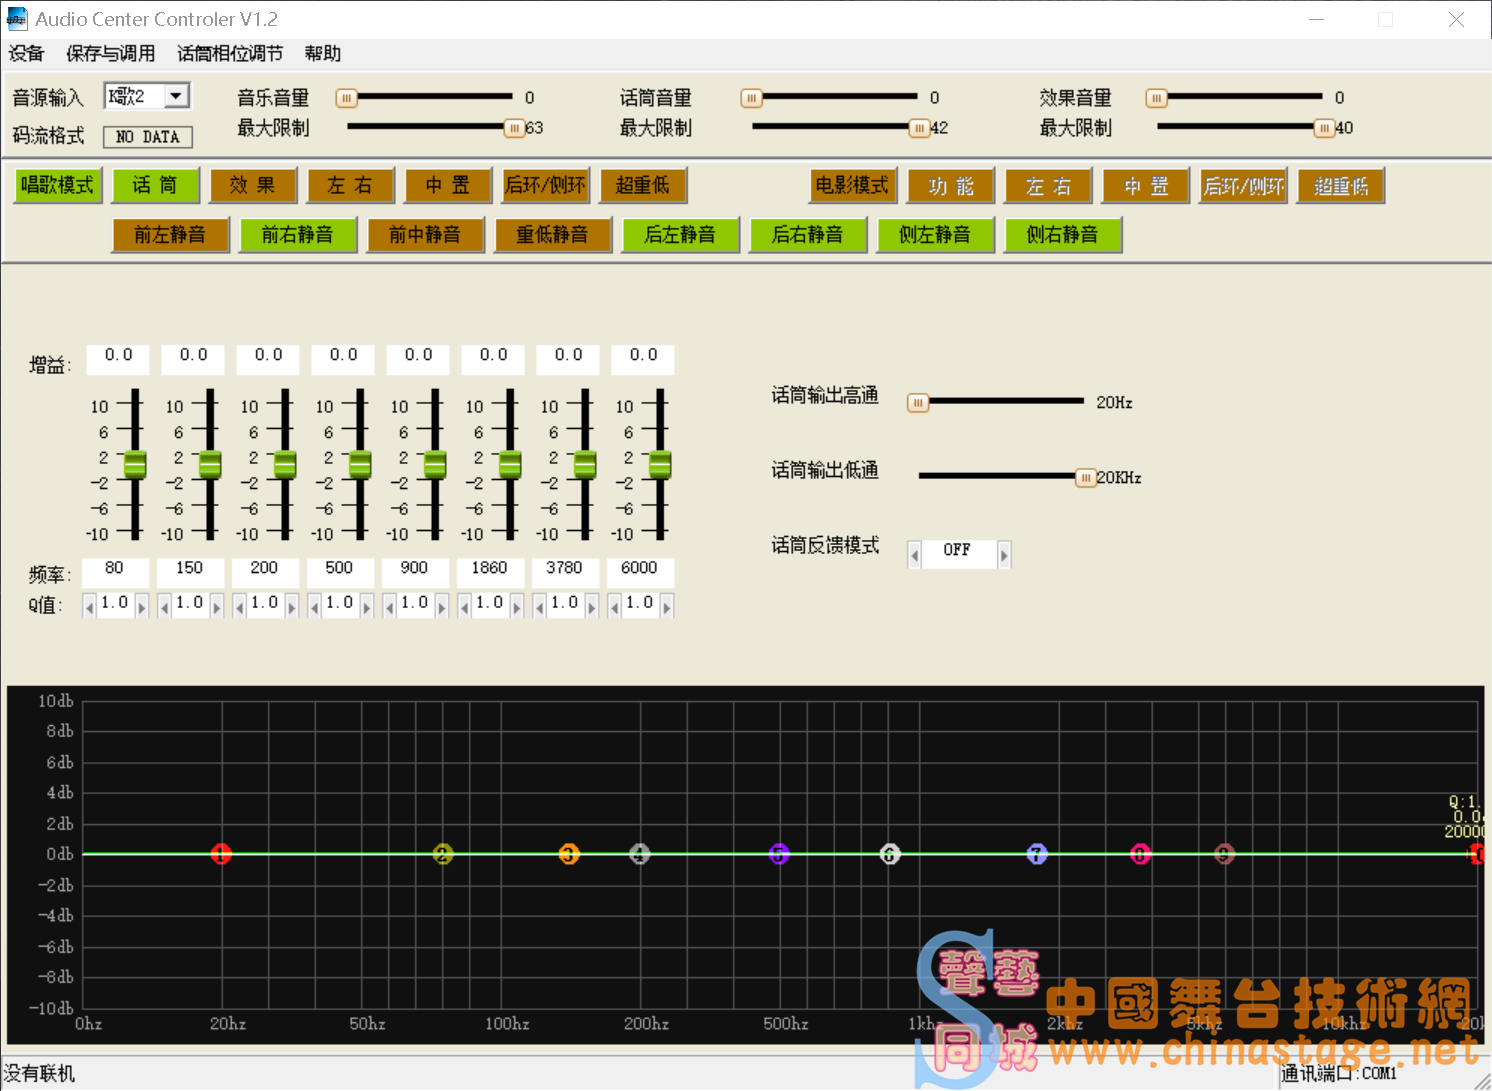Click the 80 Hz frequency field
The height and width of the screenshot is (1091, 1492).
114,570
